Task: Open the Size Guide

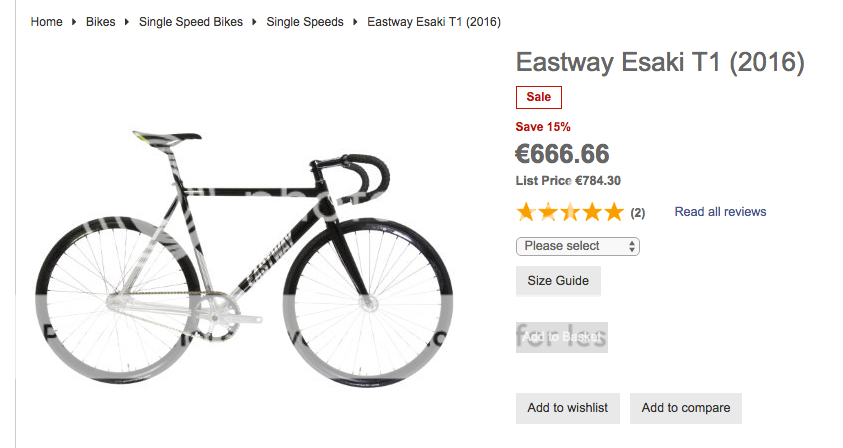Action: pyautogui.click(x=558, y=281)
